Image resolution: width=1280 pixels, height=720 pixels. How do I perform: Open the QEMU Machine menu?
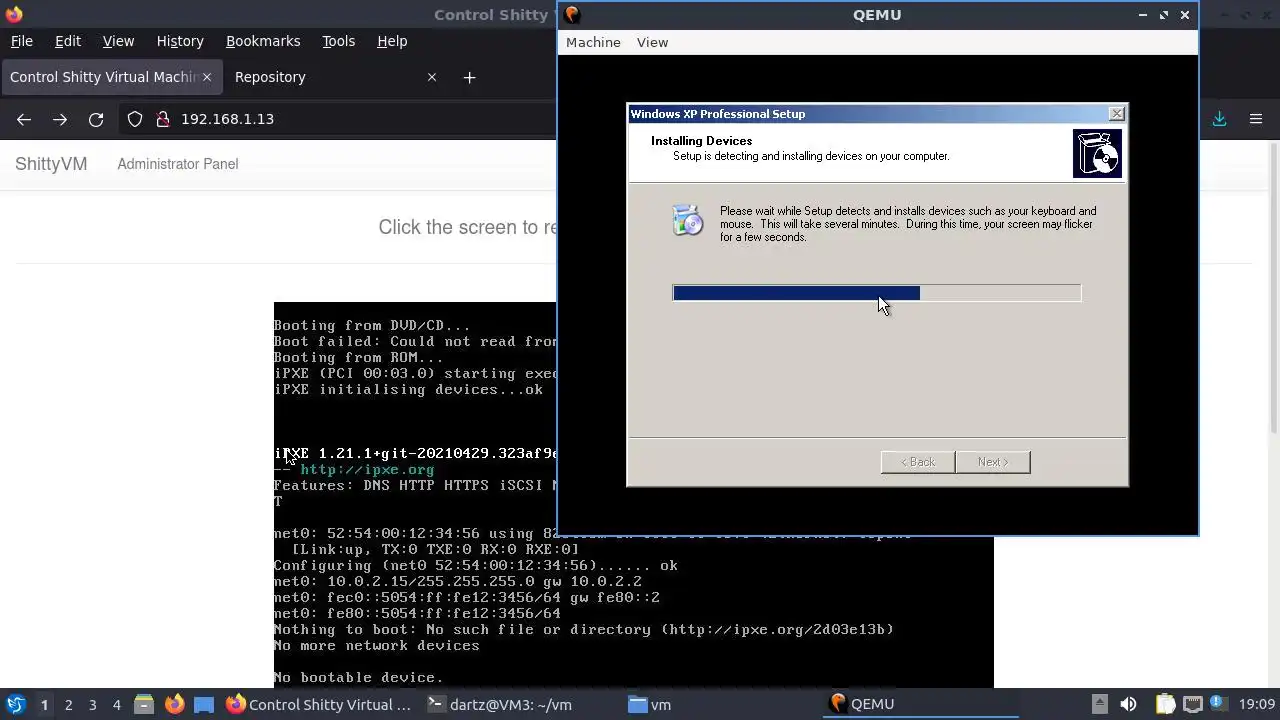tap(593, 42)
